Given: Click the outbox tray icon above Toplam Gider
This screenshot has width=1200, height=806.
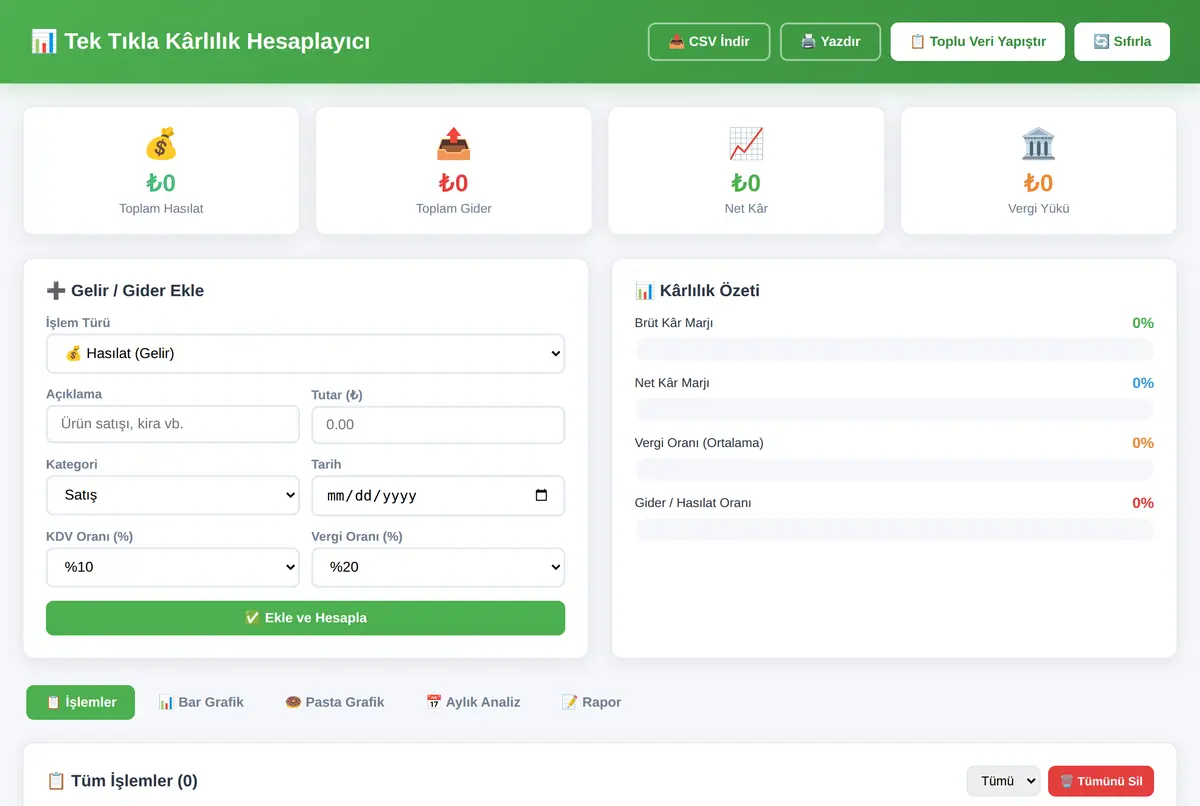Looking at the screenshot, I should pos(453,144).
